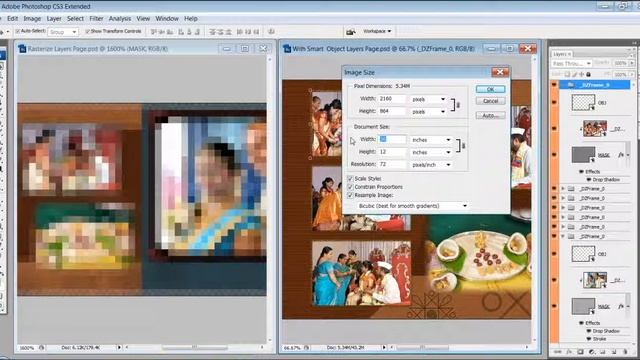
Task: Uncheck the Resample Image checkbox
Action: tap(350, 195)
